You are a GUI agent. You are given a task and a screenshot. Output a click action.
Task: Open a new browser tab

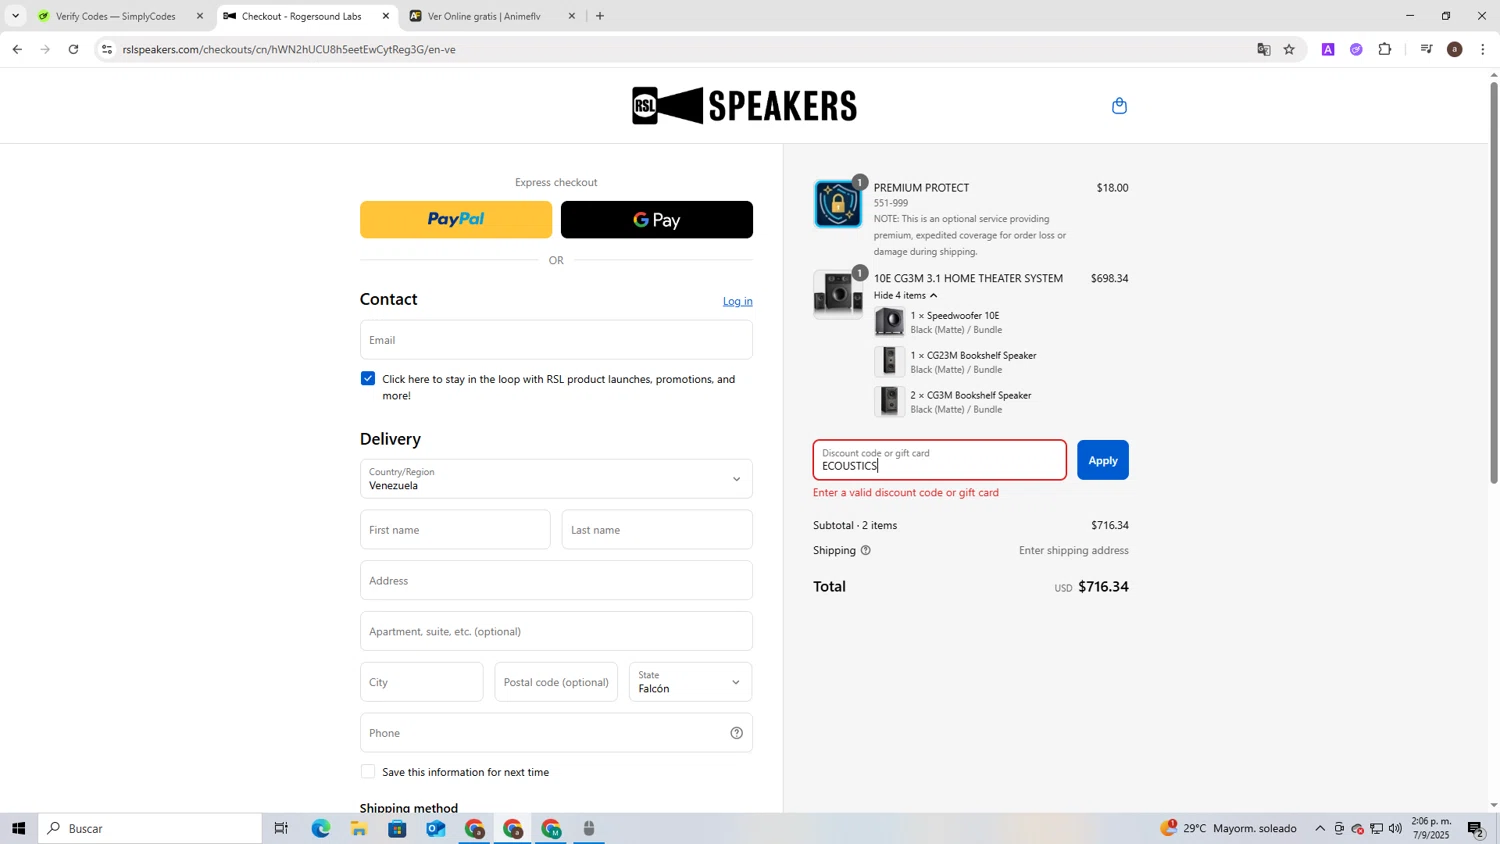600,16
